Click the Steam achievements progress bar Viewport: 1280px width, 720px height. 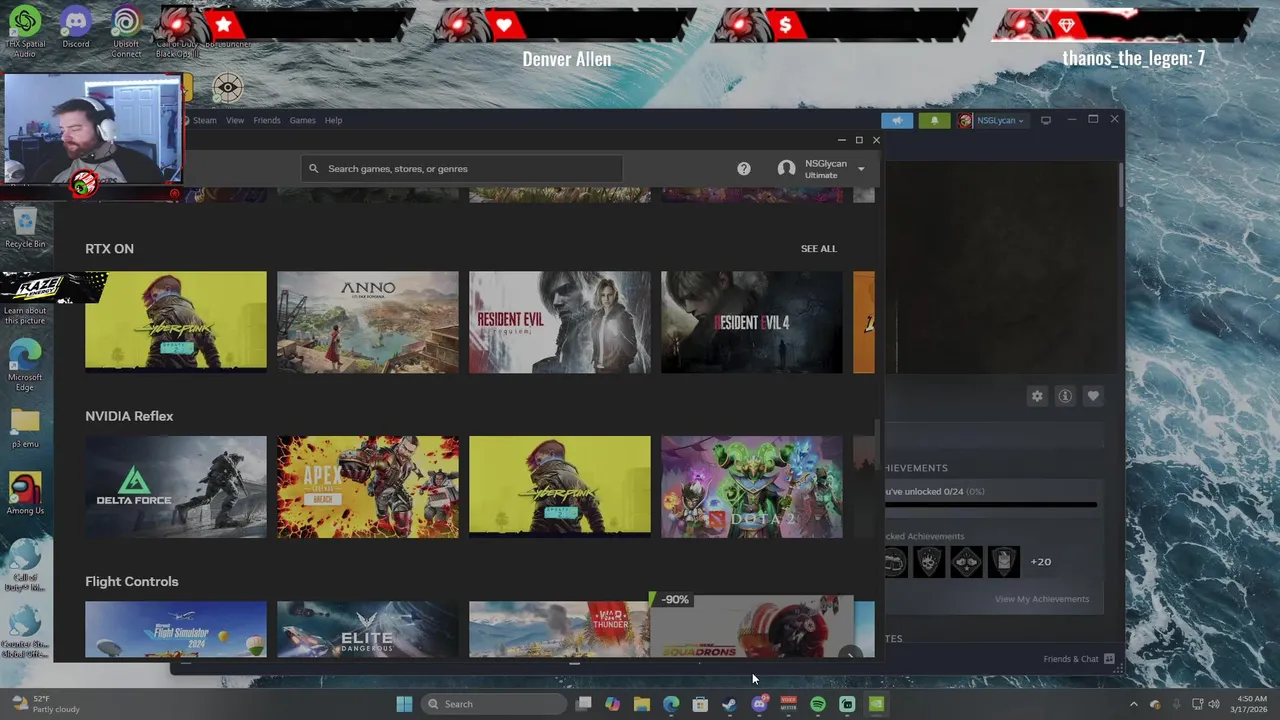coord(991,505)
